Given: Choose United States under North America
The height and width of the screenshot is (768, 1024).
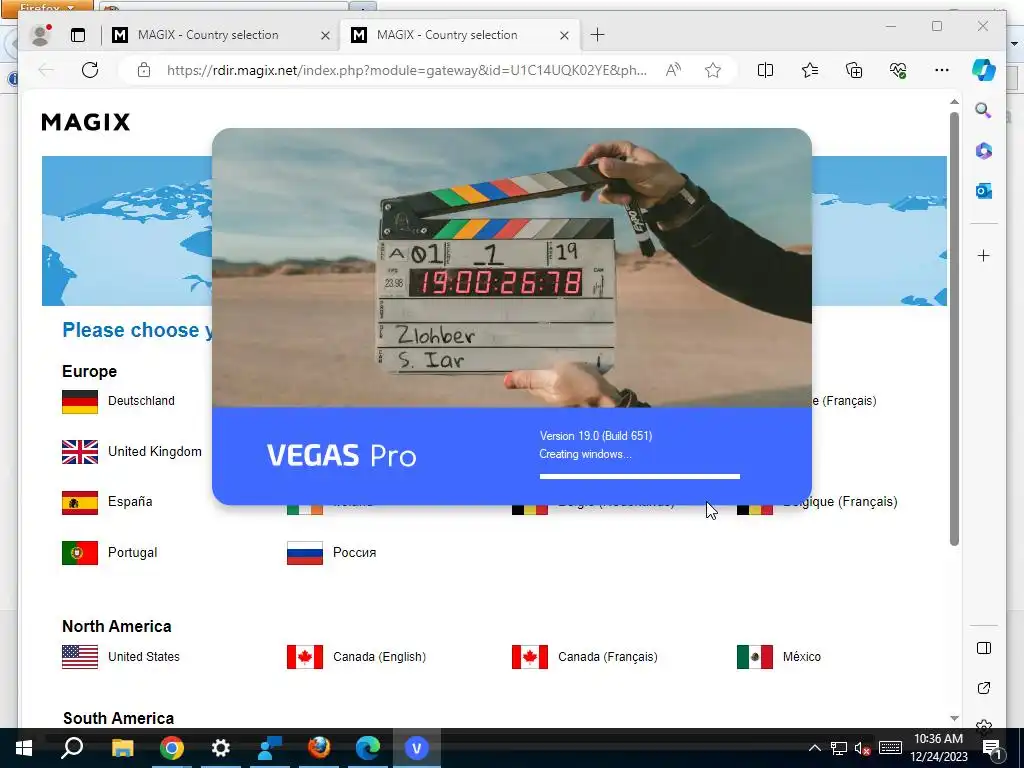Looking at the screenshot, I should [x=144, y=657].
